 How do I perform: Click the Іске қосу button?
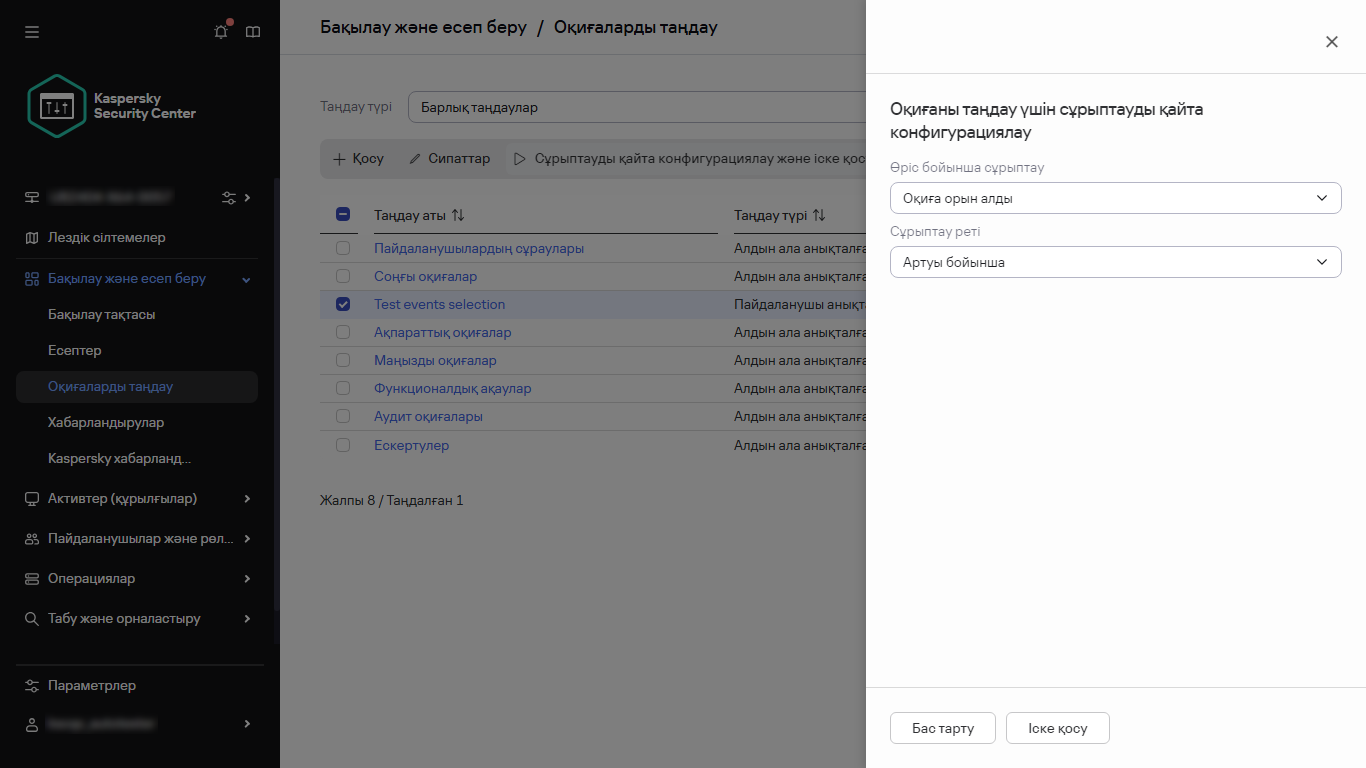(x=1057, y=728)
